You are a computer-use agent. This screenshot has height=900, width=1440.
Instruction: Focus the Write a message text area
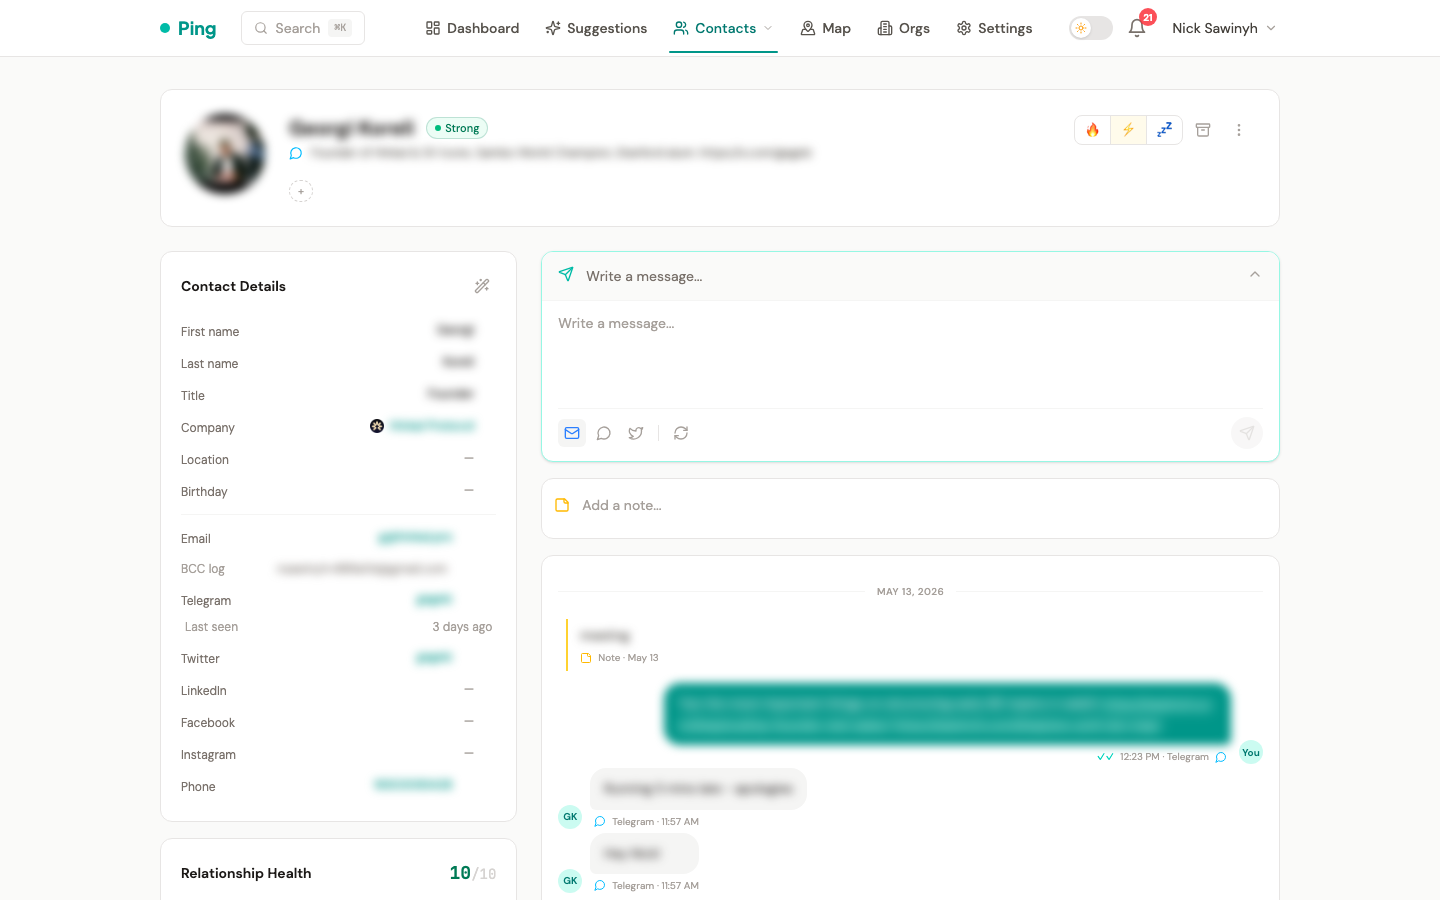(910, 354)
